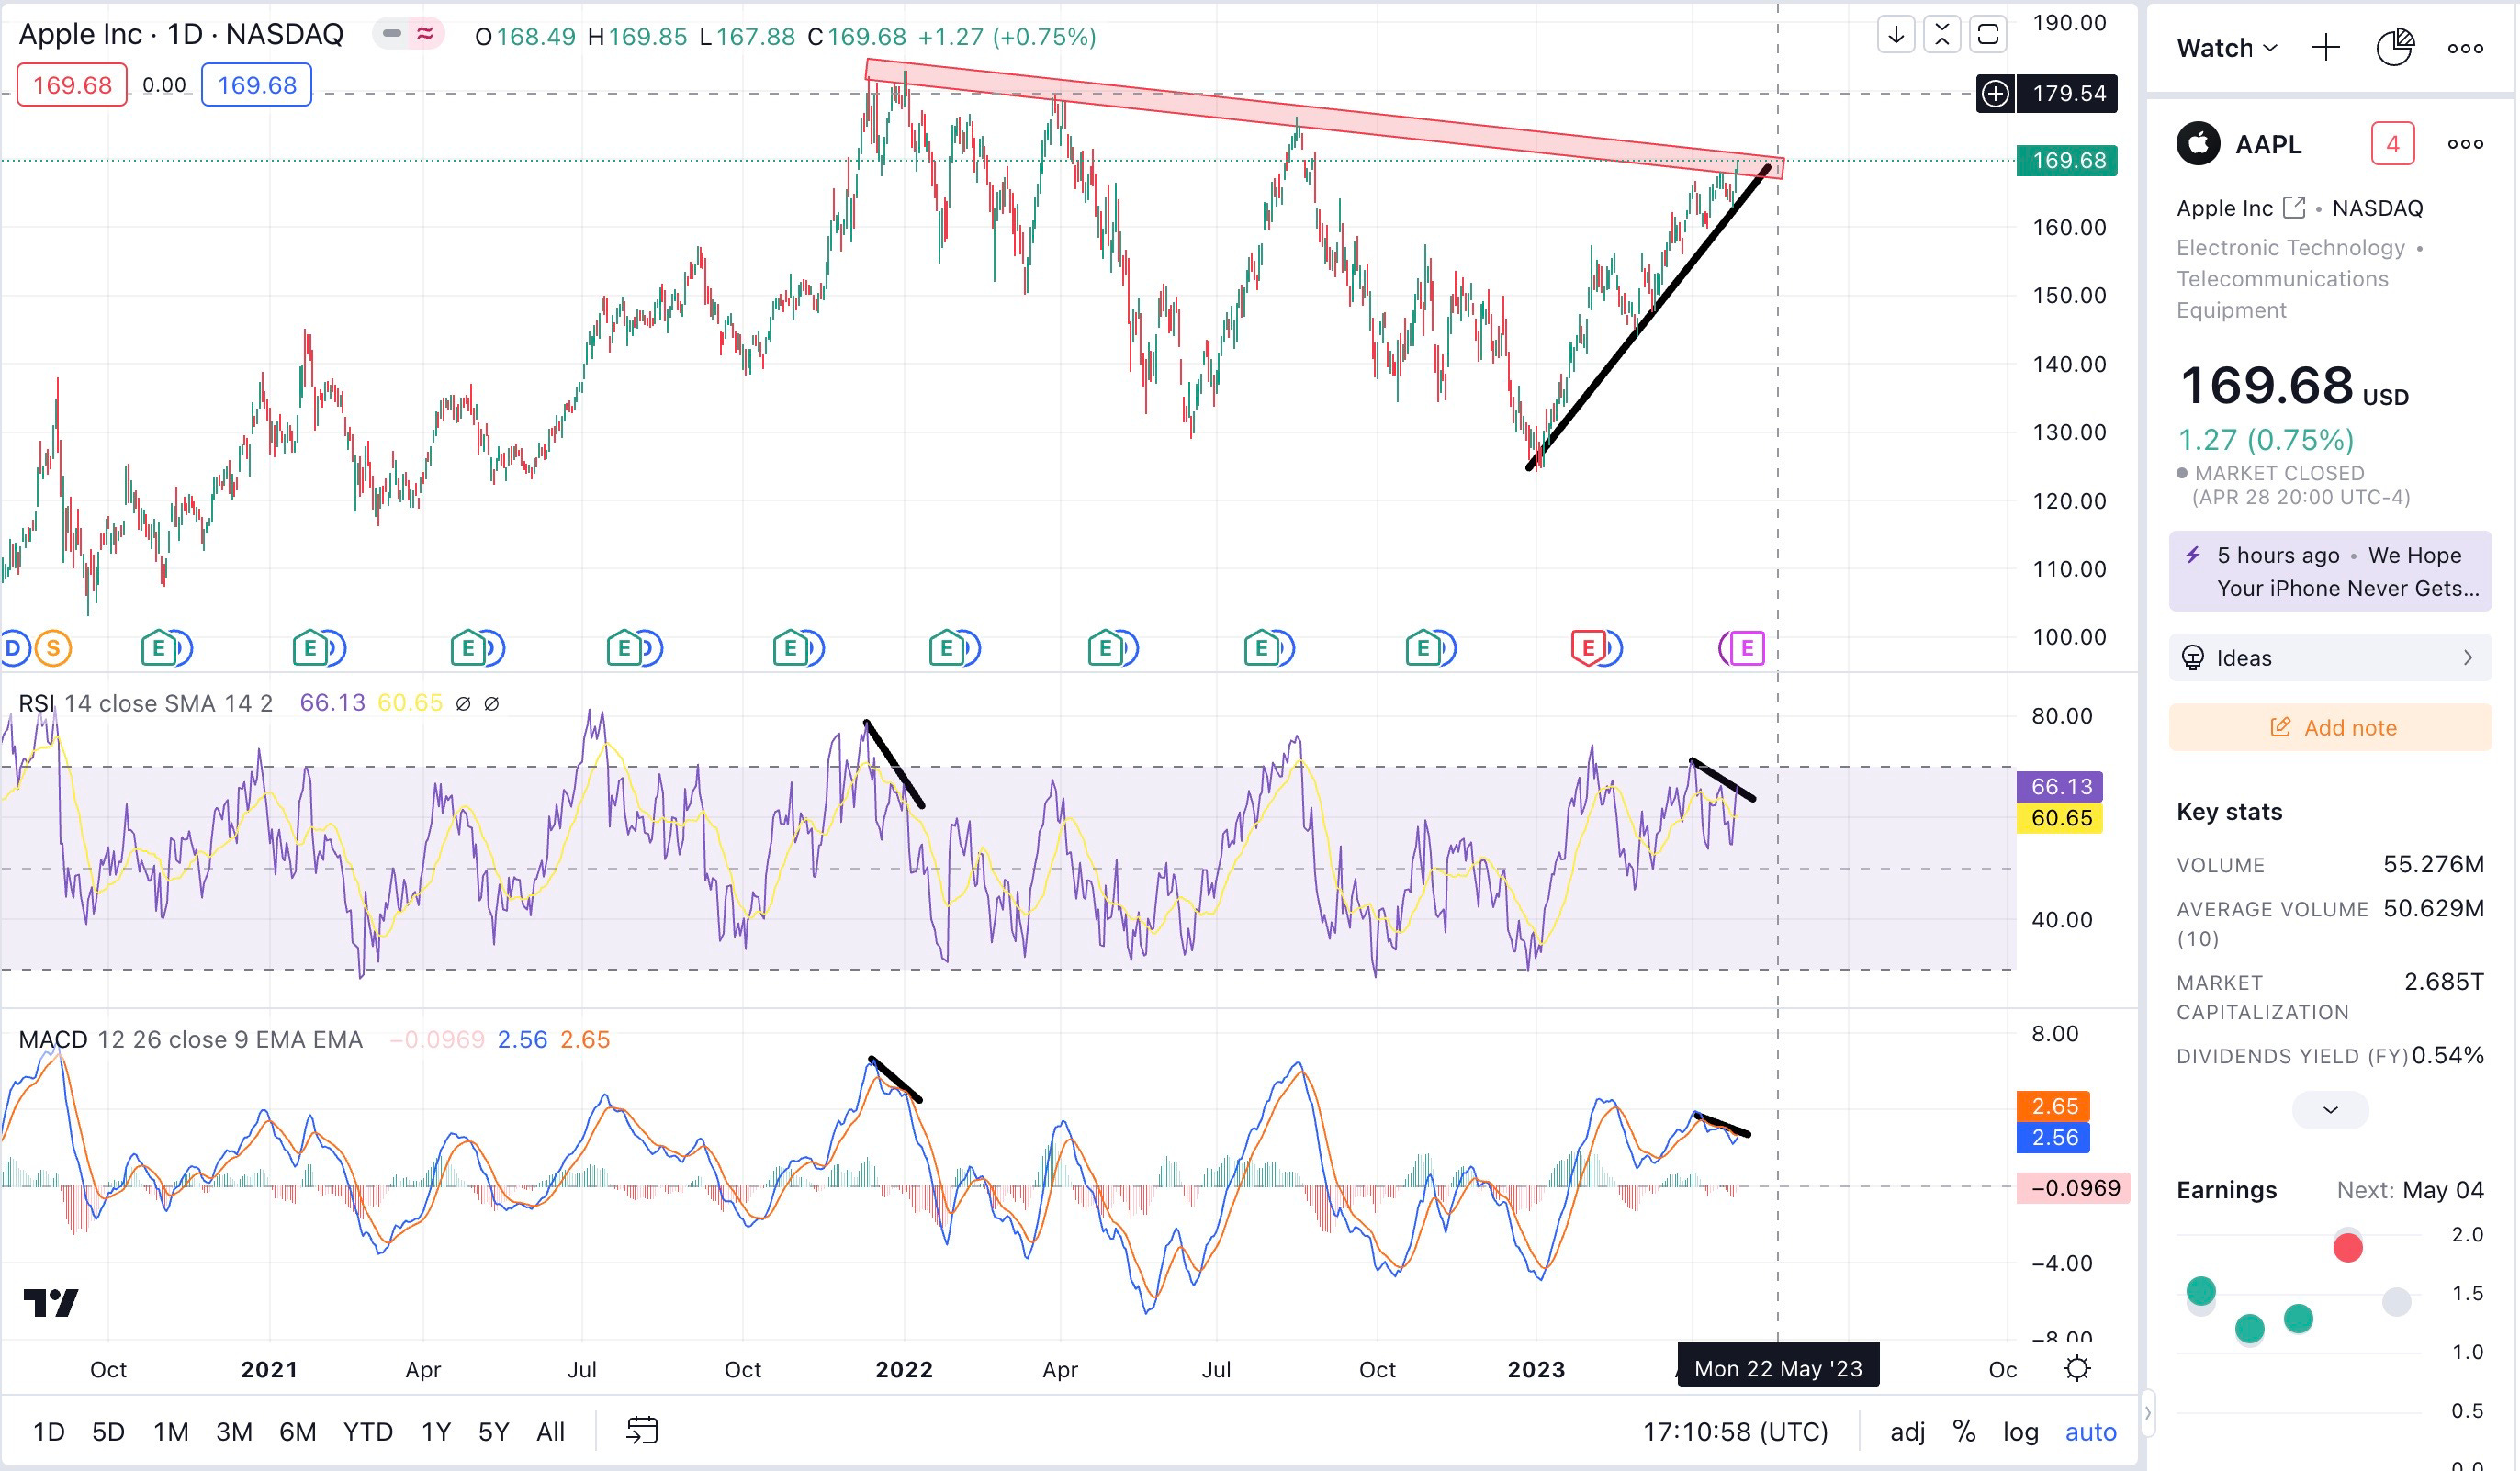Click the collapse chart pane icon
Viewport: 2520px width, 1471px height.
click(1941, 35)
